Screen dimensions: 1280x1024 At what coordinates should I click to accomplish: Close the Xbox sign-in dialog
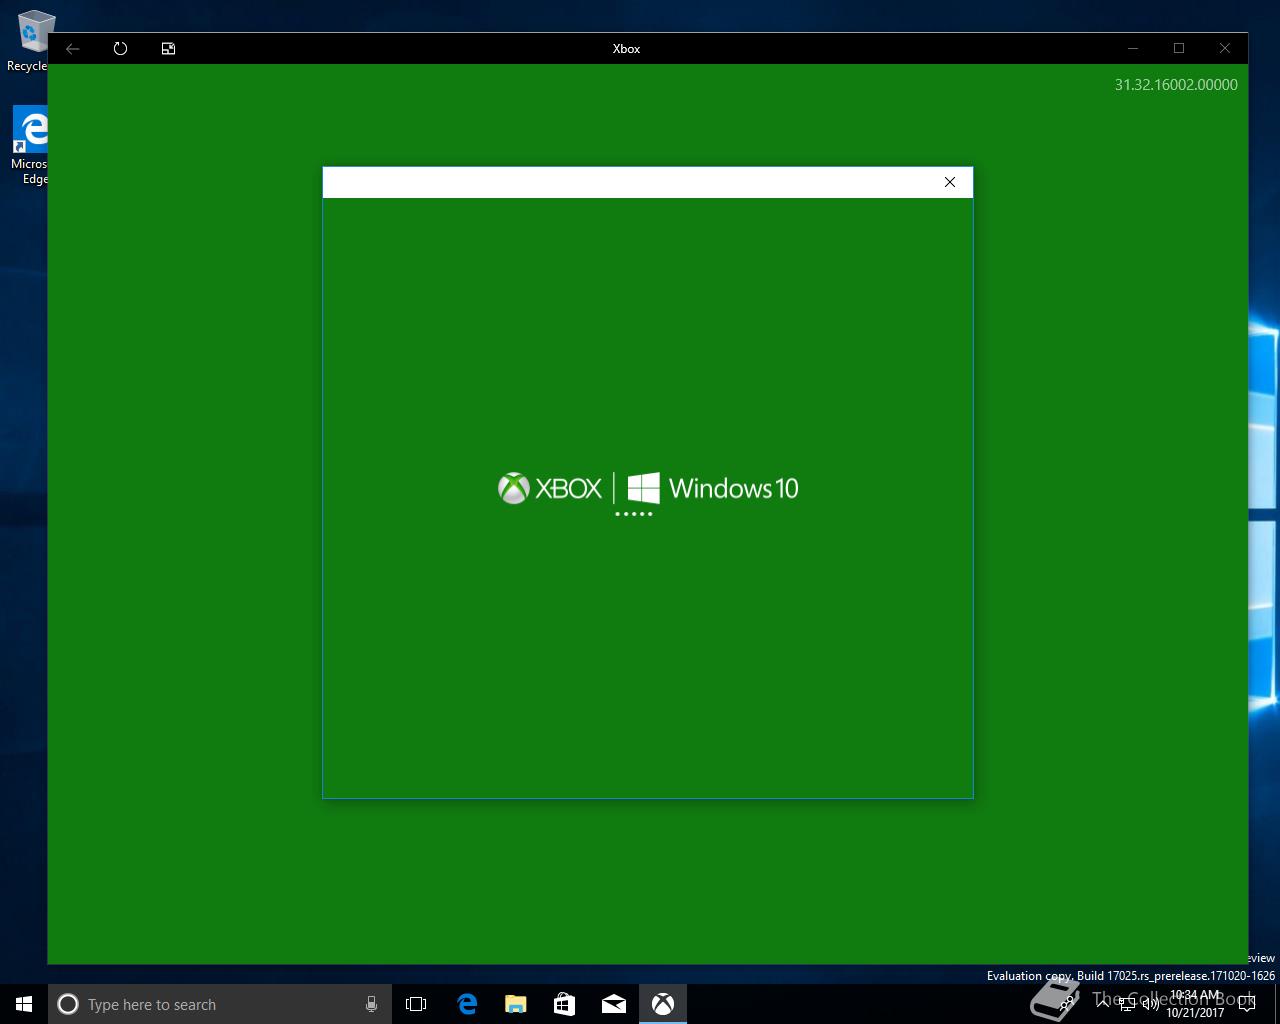click(950, 182)
